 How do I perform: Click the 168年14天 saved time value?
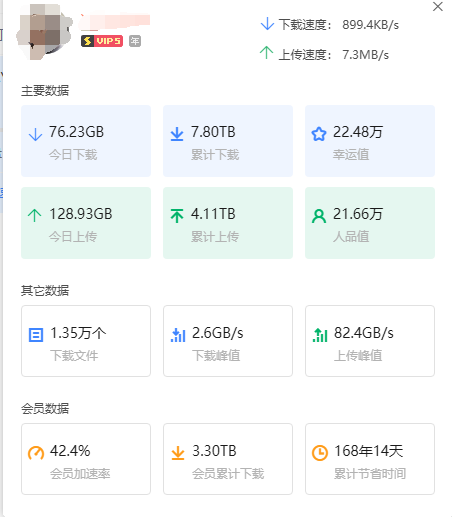[x=369, y=451]
